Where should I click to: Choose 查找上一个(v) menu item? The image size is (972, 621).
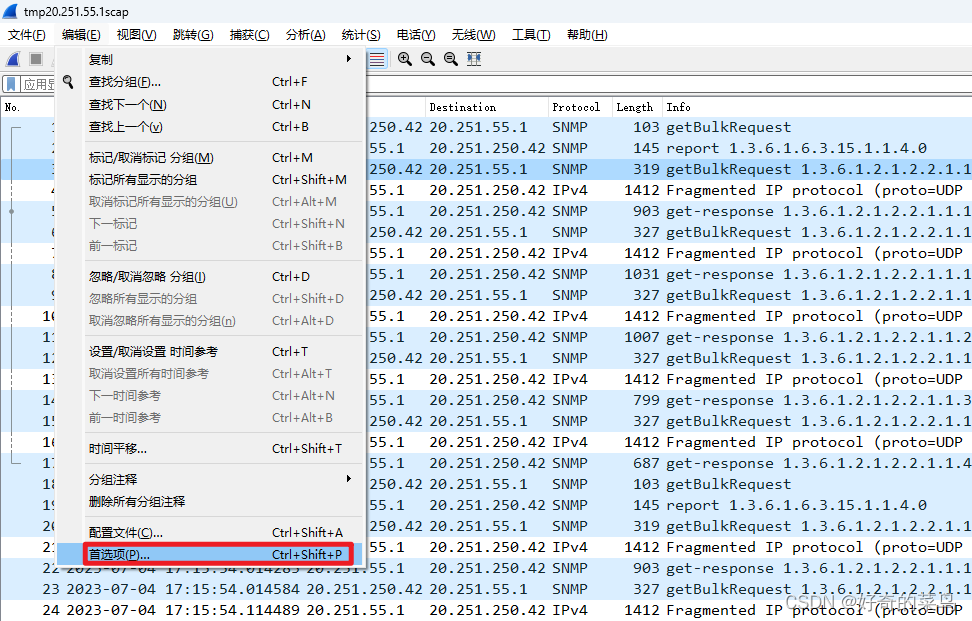pyautogui.click(x=211, y=127)
